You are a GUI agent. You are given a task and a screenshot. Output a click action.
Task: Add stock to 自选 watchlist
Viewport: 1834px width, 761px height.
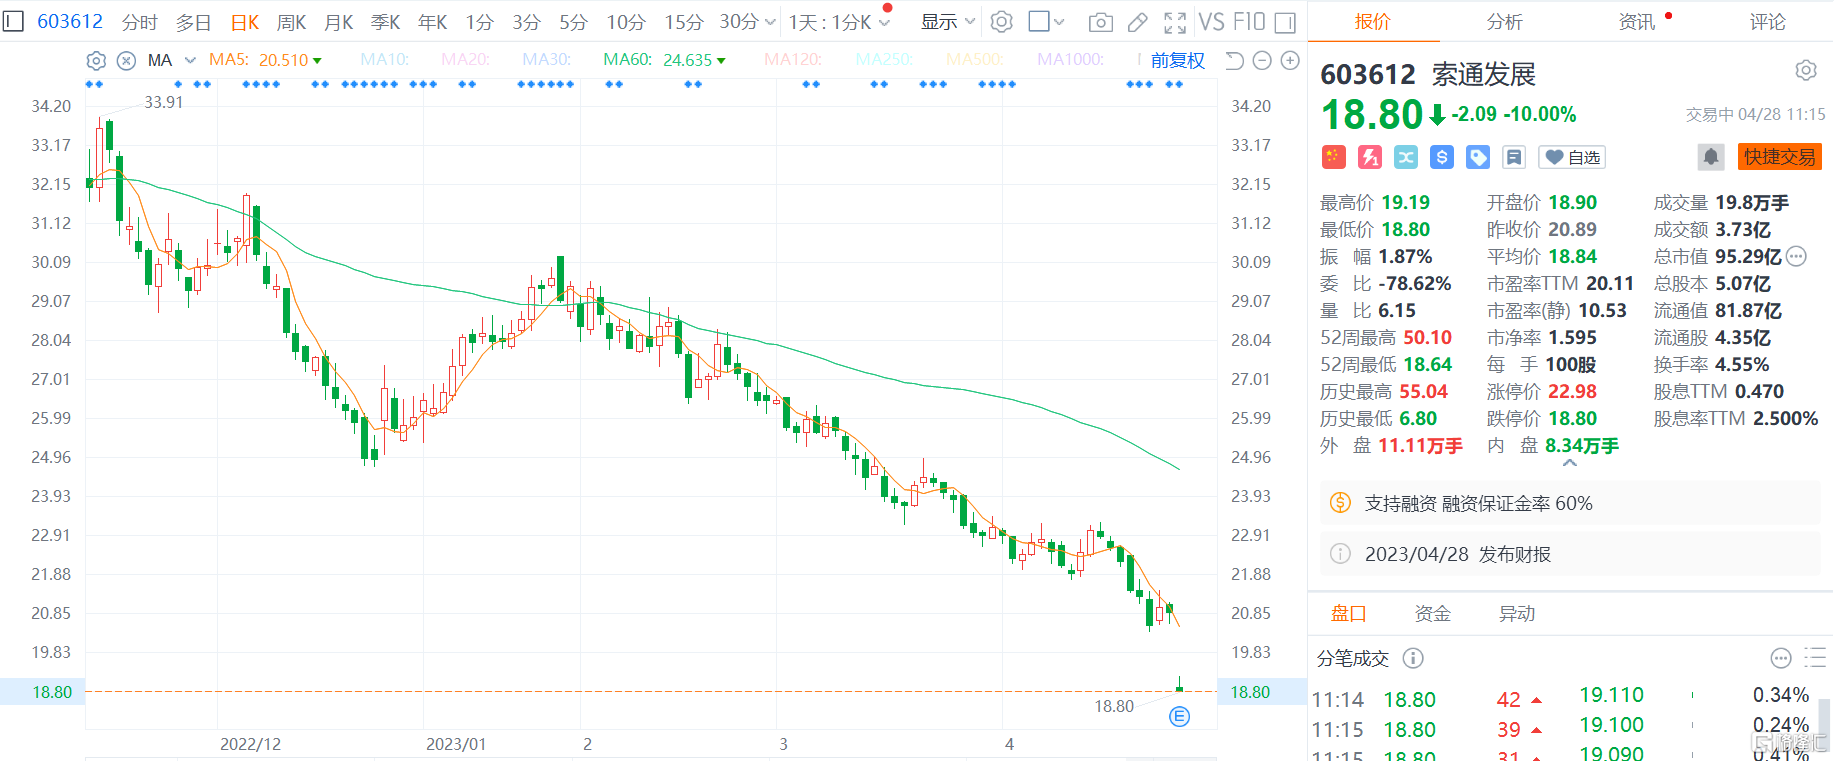click(x=1573, y=157)
